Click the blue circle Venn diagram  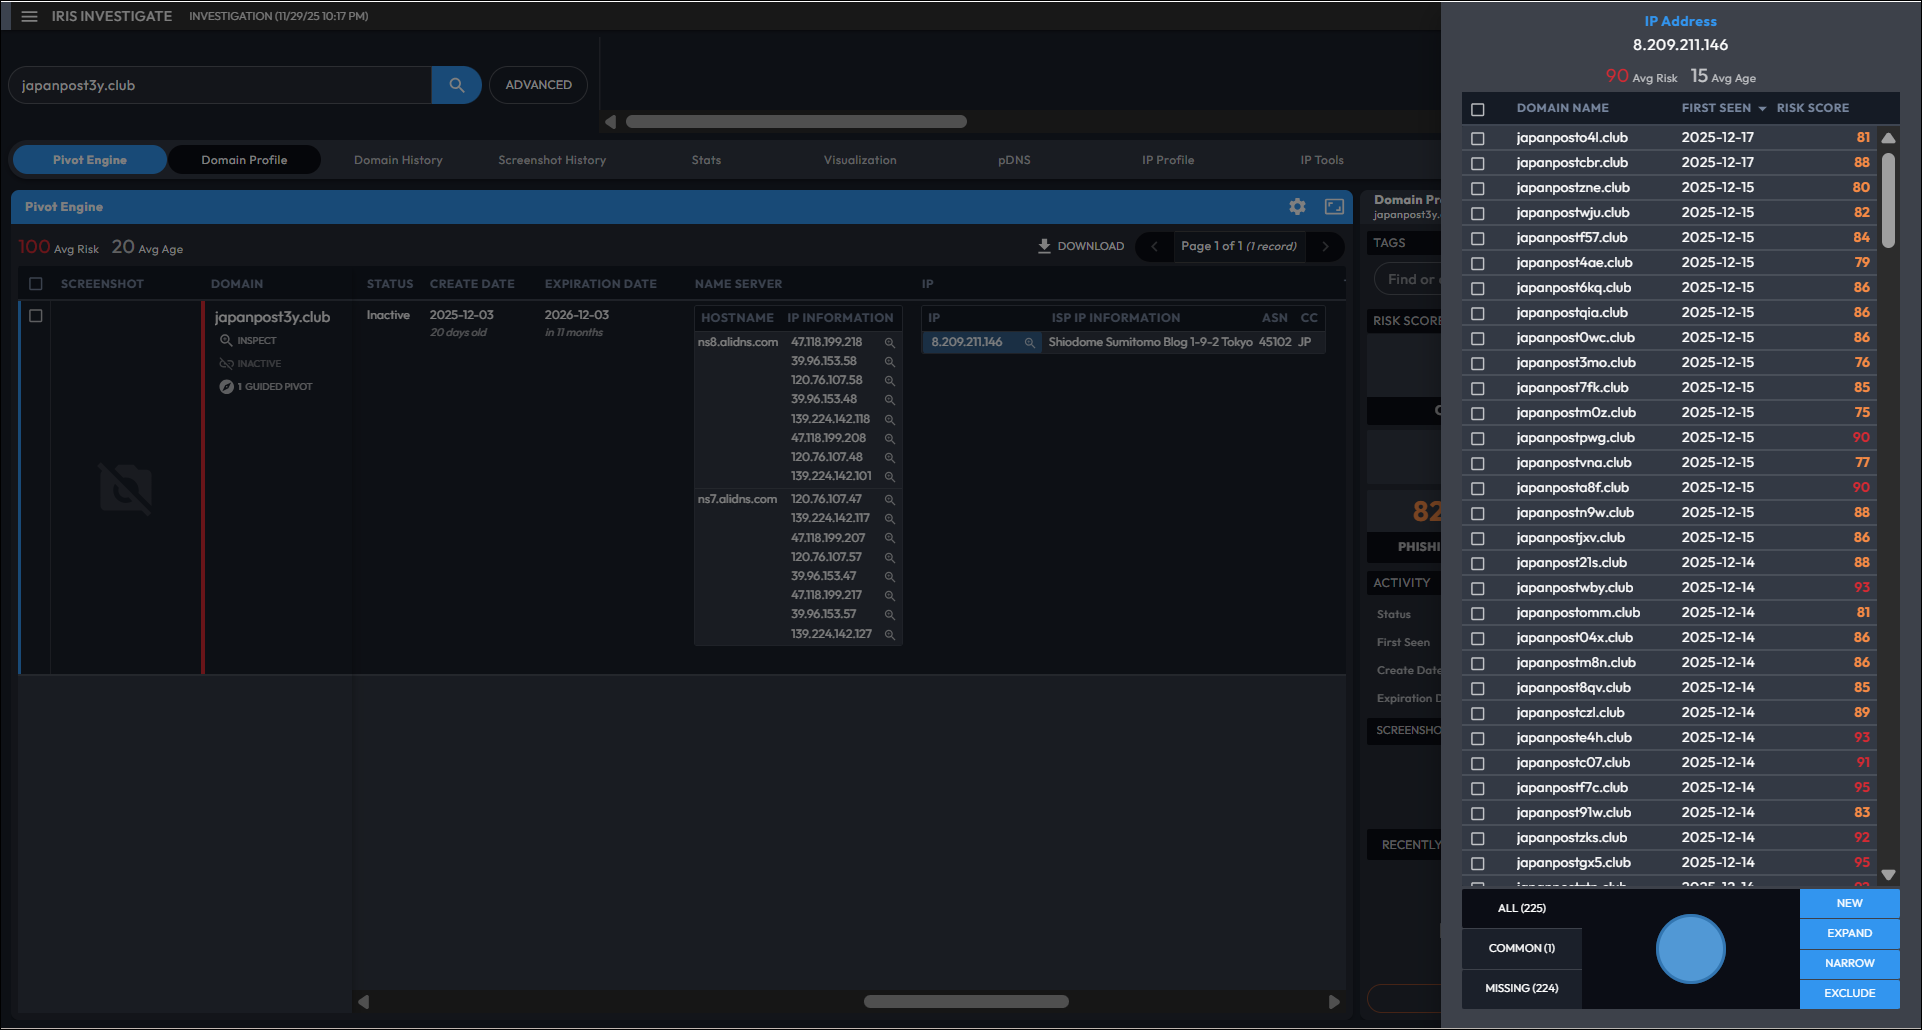(x=1690, y=948)
